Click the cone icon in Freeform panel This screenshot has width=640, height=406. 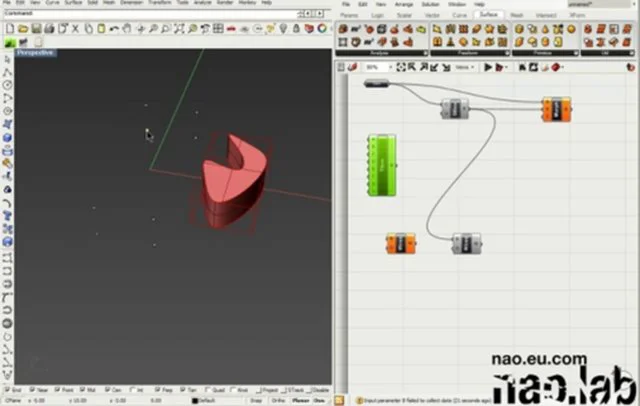[450, 42]
